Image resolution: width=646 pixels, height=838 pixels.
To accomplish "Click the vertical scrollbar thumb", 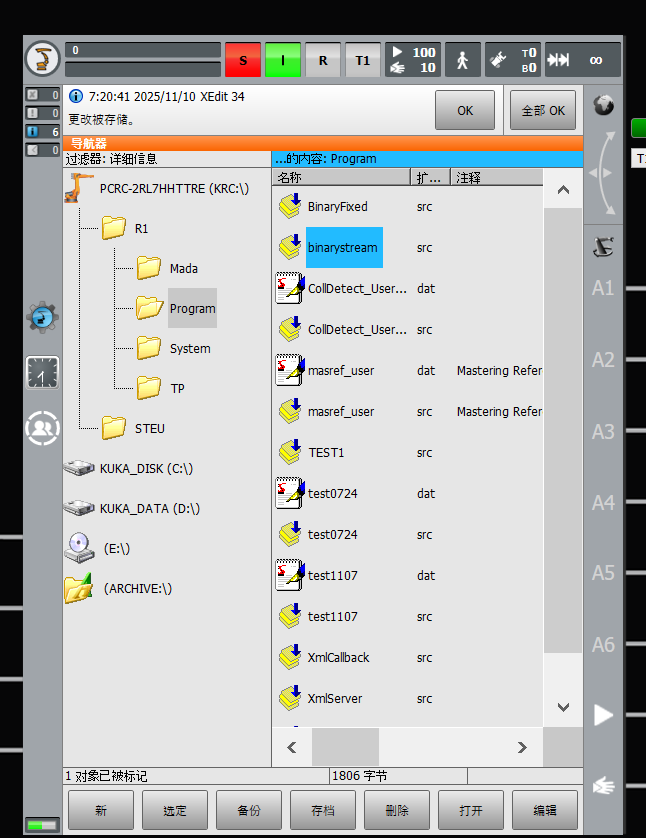I will click(x=563, y=430).
